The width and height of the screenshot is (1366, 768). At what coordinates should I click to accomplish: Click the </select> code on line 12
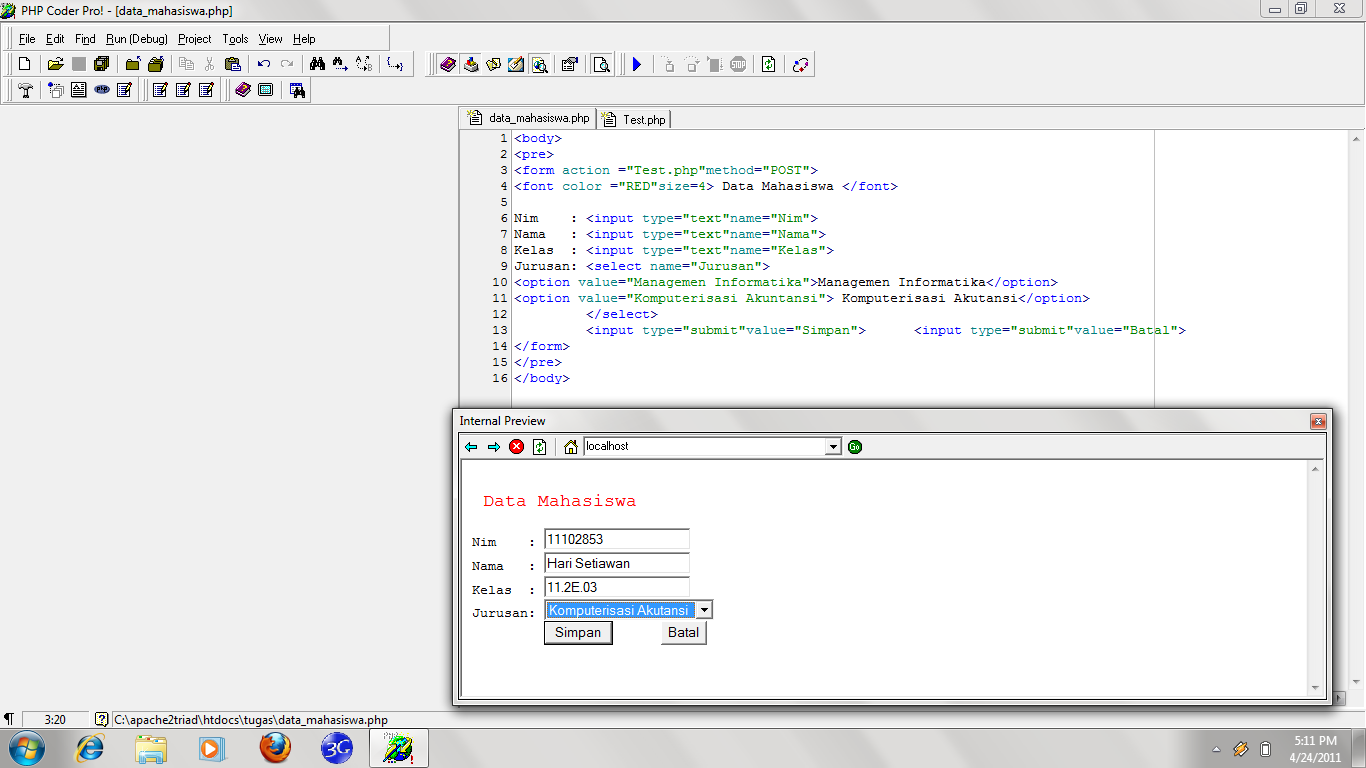click(x=622, y=314)
